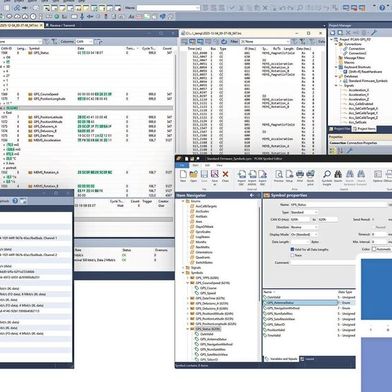Collapse Symbols node in Item Navigator
This screenshot has height=392, width=392.
pyautogui.click(x=183, y=273)
